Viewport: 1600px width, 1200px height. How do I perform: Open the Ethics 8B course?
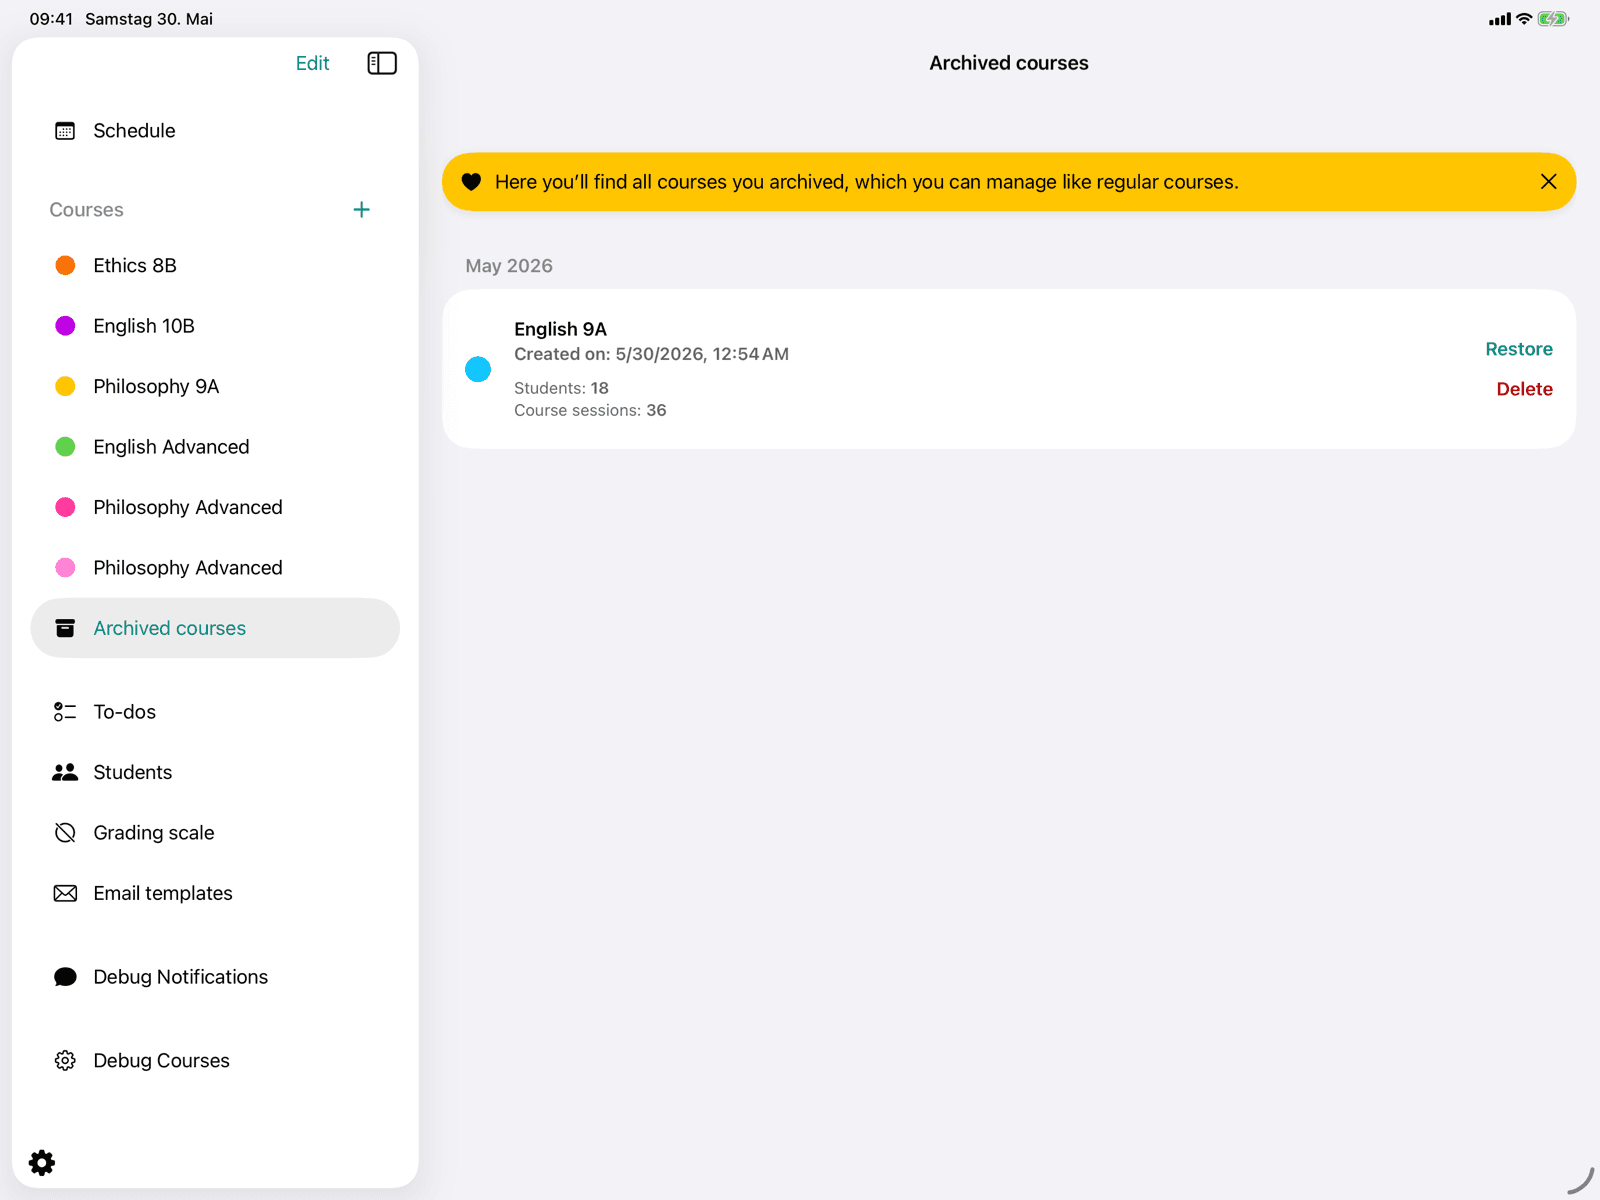[215, 265]
